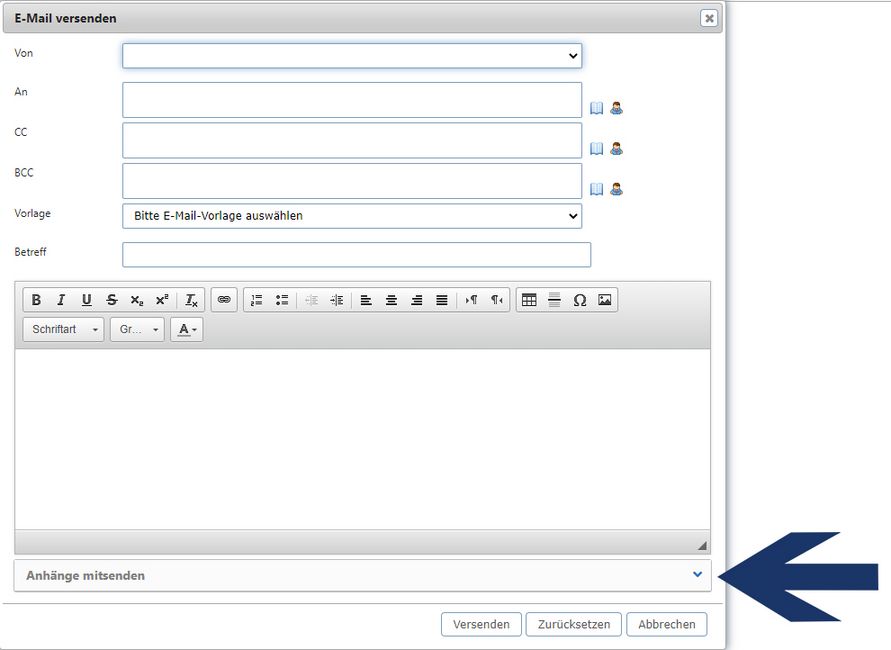The width and height of the screenshot is (891, 650).
Task: Align text right
Action: click(x=417, y=300)
